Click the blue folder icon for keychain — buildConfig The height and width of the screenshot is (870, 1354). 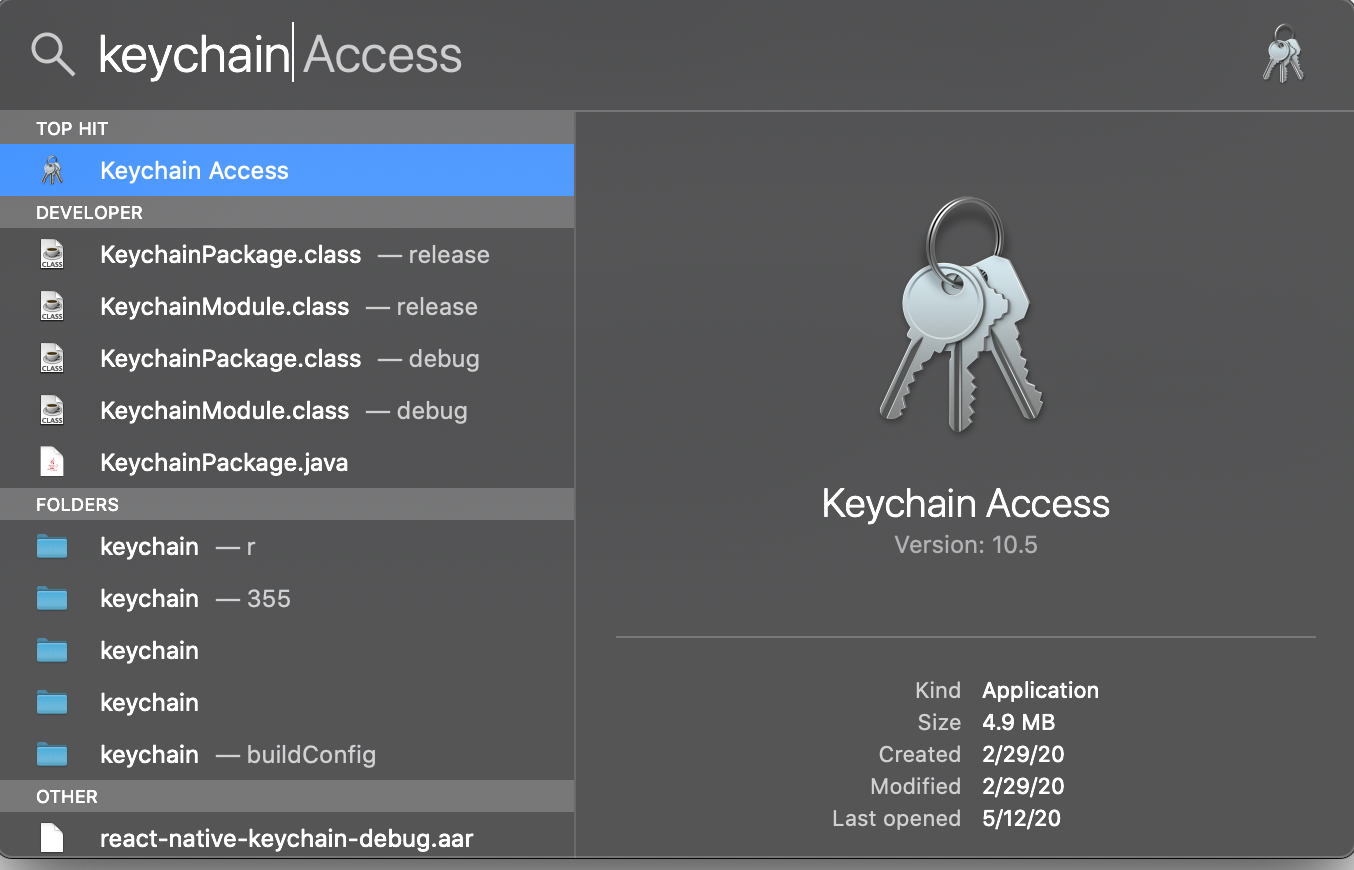tap(52, 754)
